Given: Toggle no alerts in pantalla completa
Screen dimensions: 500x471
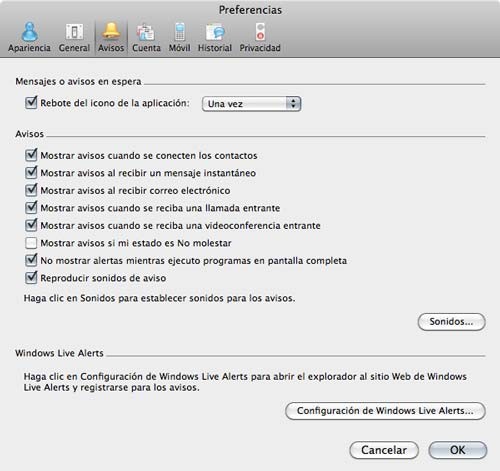Looking at the screenshot, I should (31, 260).
